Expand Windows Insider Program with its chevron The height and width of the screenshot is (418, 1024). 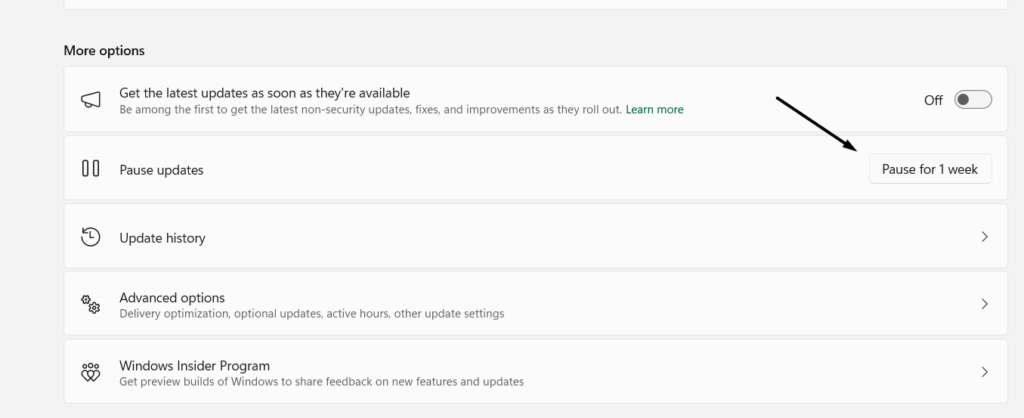pos(985,372)
